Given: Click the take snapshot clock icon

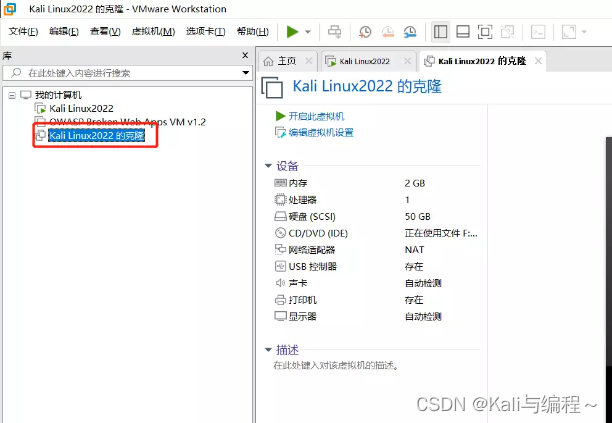Looking at the screenshot, I should coord(365,32).
